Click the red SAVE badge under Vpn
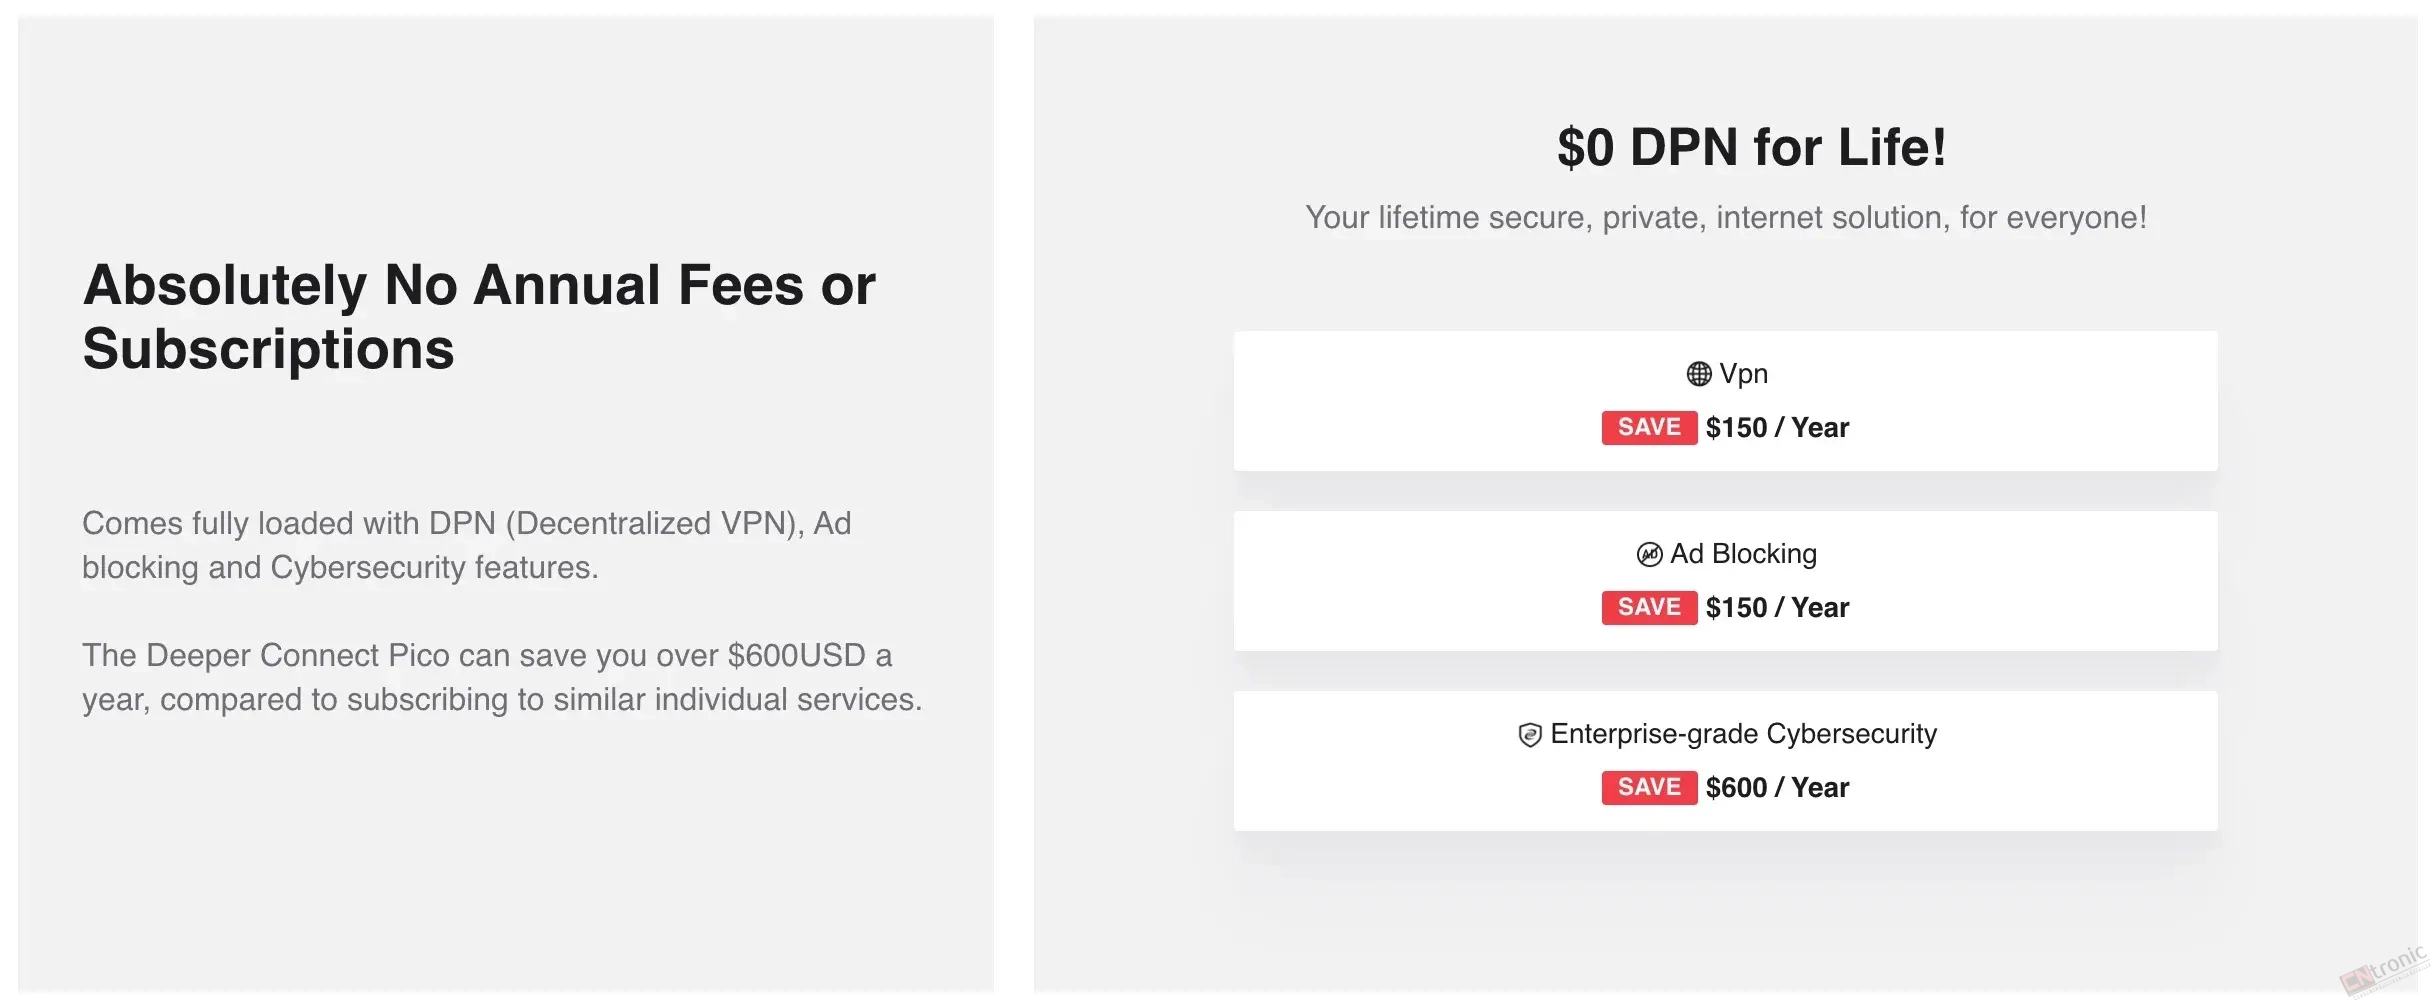This screenshot has height=1004, width=2434. [x=1649, y=428]
